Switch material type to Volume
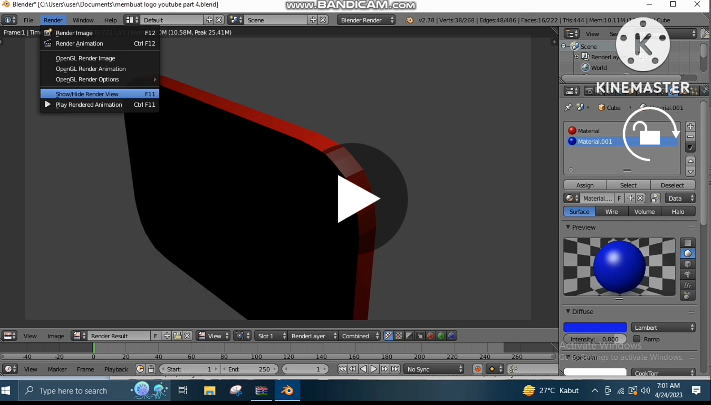 644,211
